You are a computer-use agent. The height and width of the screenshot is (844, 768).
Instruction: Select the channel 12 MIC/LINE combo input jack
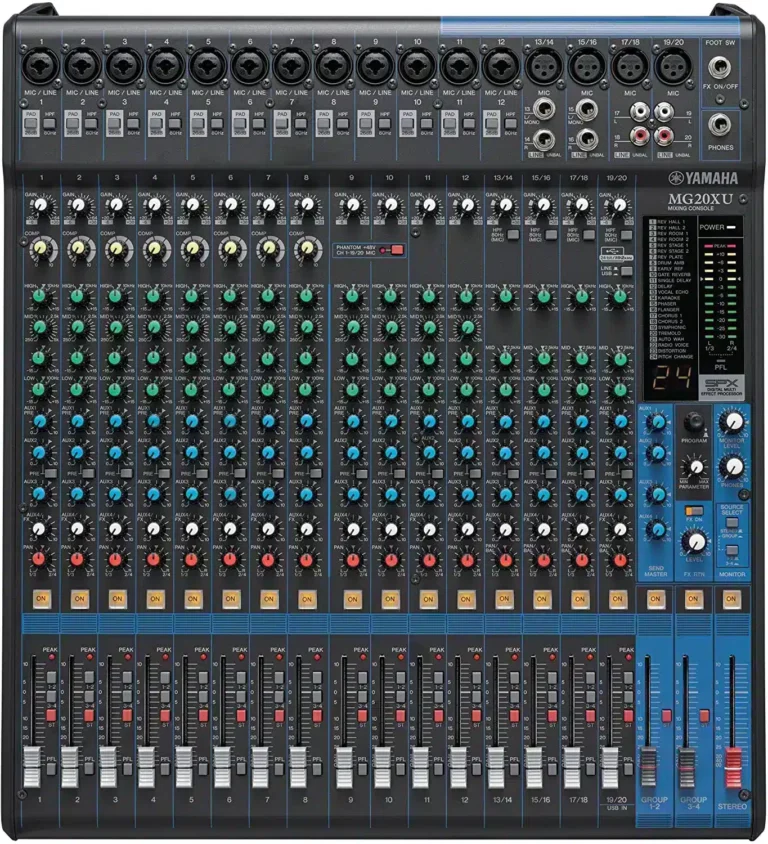click(501, 66)
